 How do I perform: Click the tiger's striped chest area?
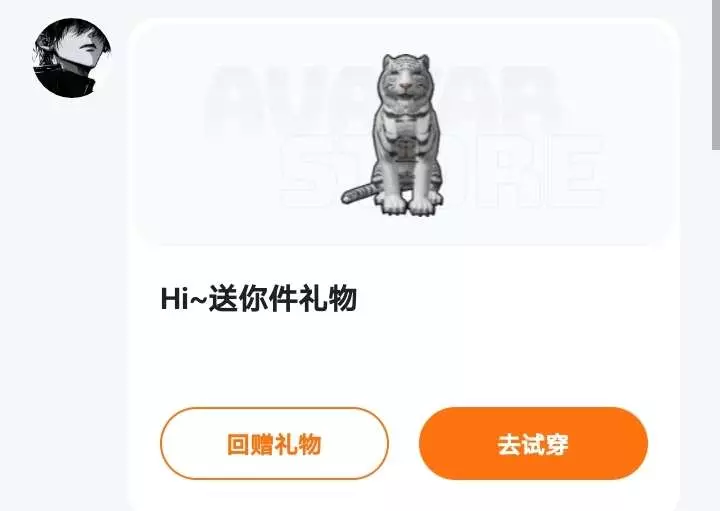(x=405, y=135)
